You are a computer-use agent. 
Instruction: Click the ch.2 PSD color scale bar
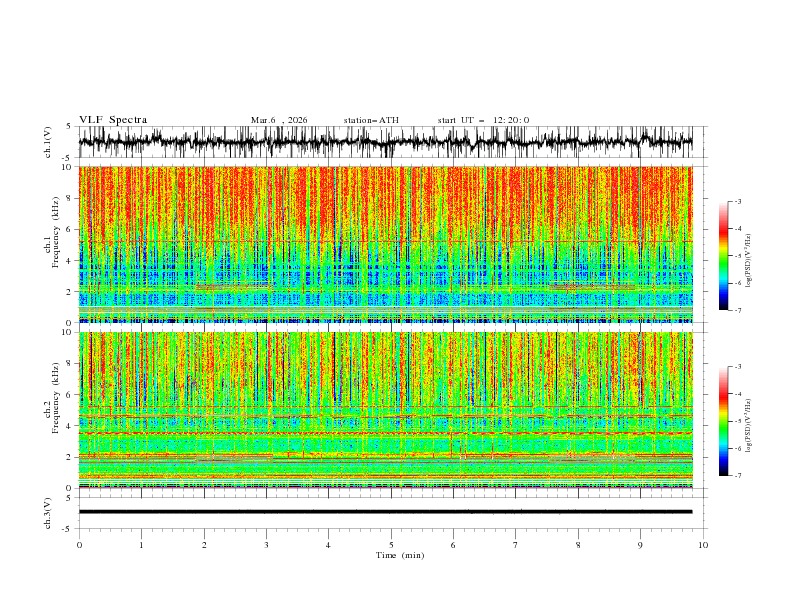723,421
